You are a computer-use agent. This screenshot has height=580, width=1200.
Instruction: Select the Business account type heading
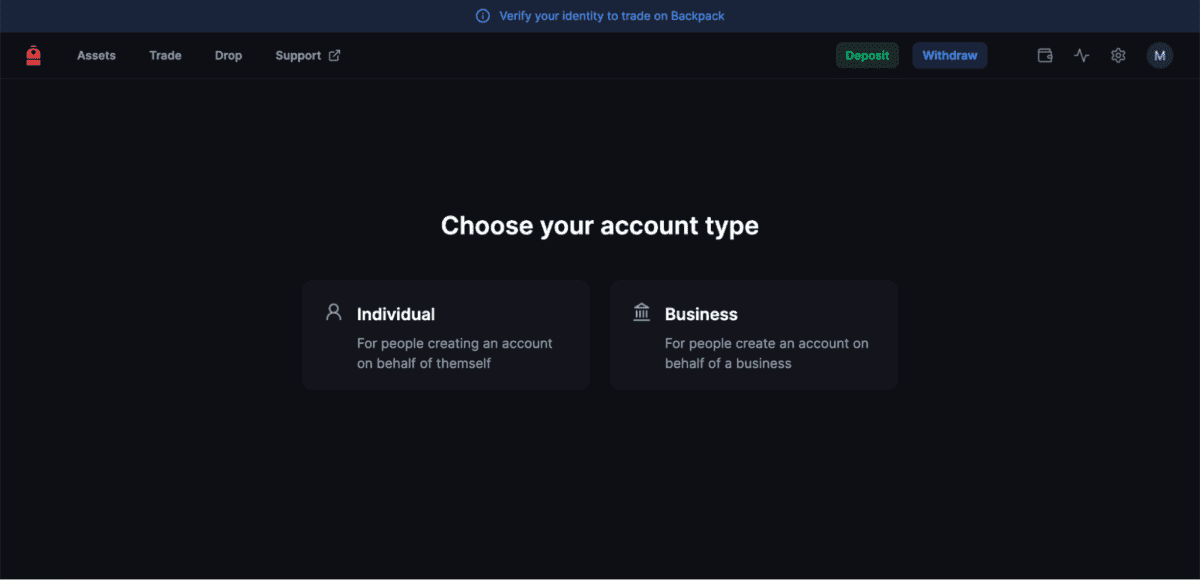tap(701, 314)
